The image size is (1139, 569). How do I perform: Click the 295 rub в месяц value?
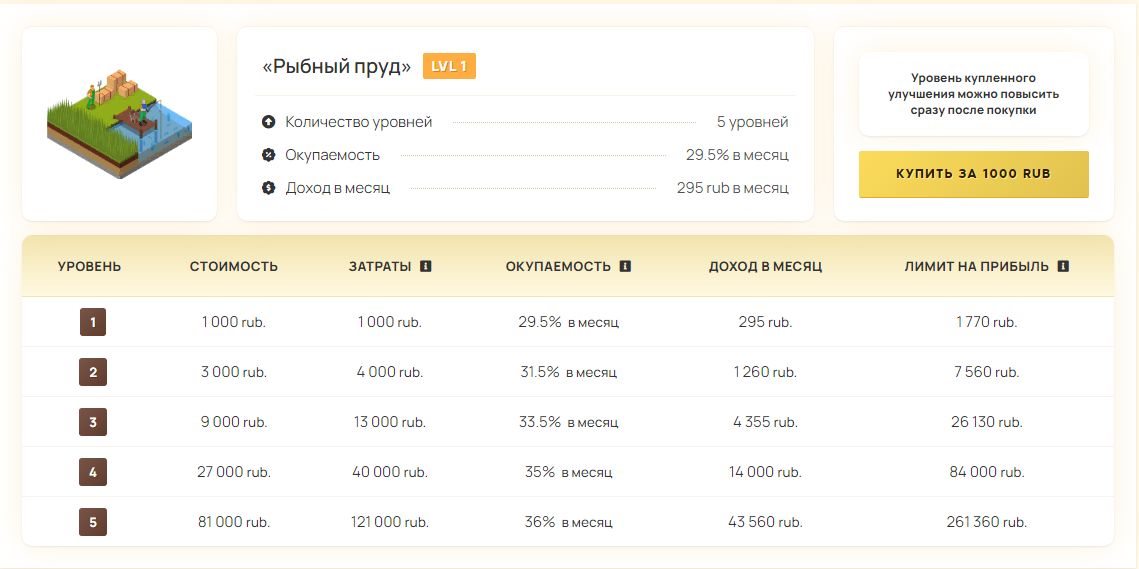[x=733, y=188]
